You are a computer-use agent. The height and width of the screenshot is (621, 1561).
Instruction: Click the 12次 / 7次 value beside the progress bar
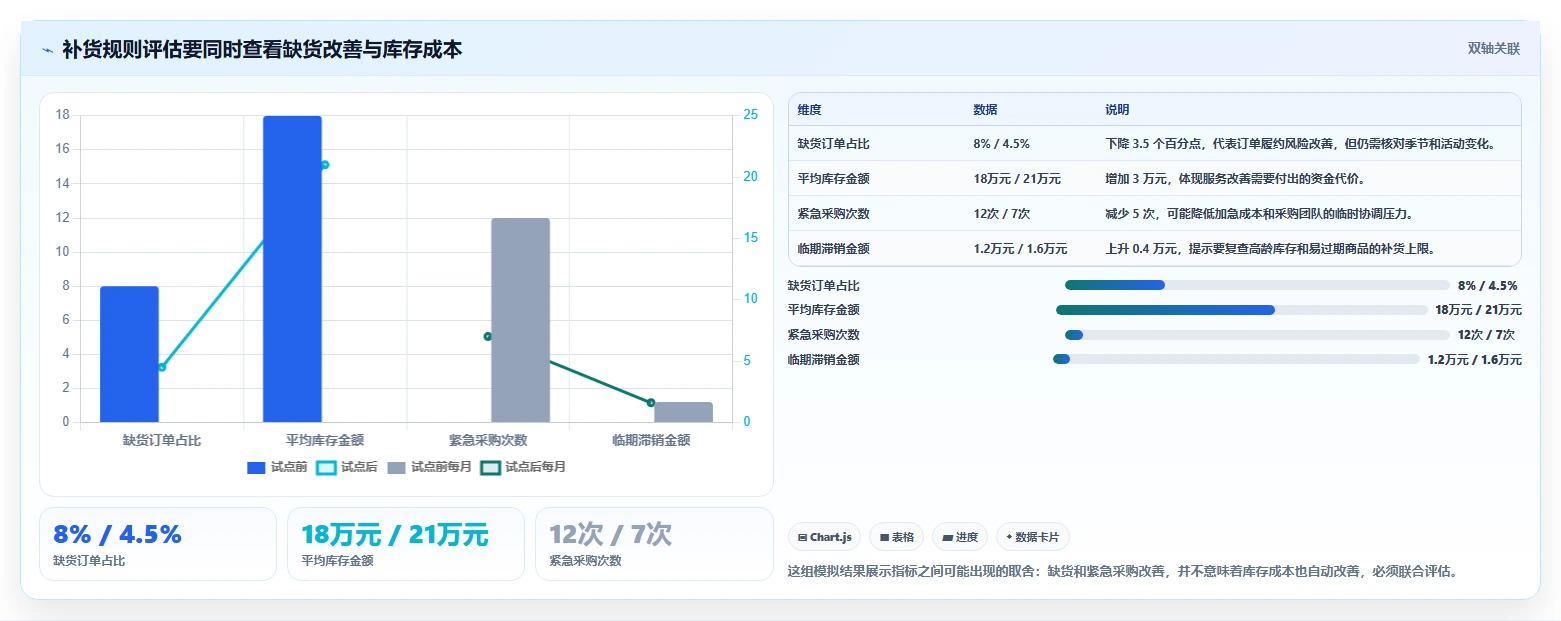[1486, 335]
